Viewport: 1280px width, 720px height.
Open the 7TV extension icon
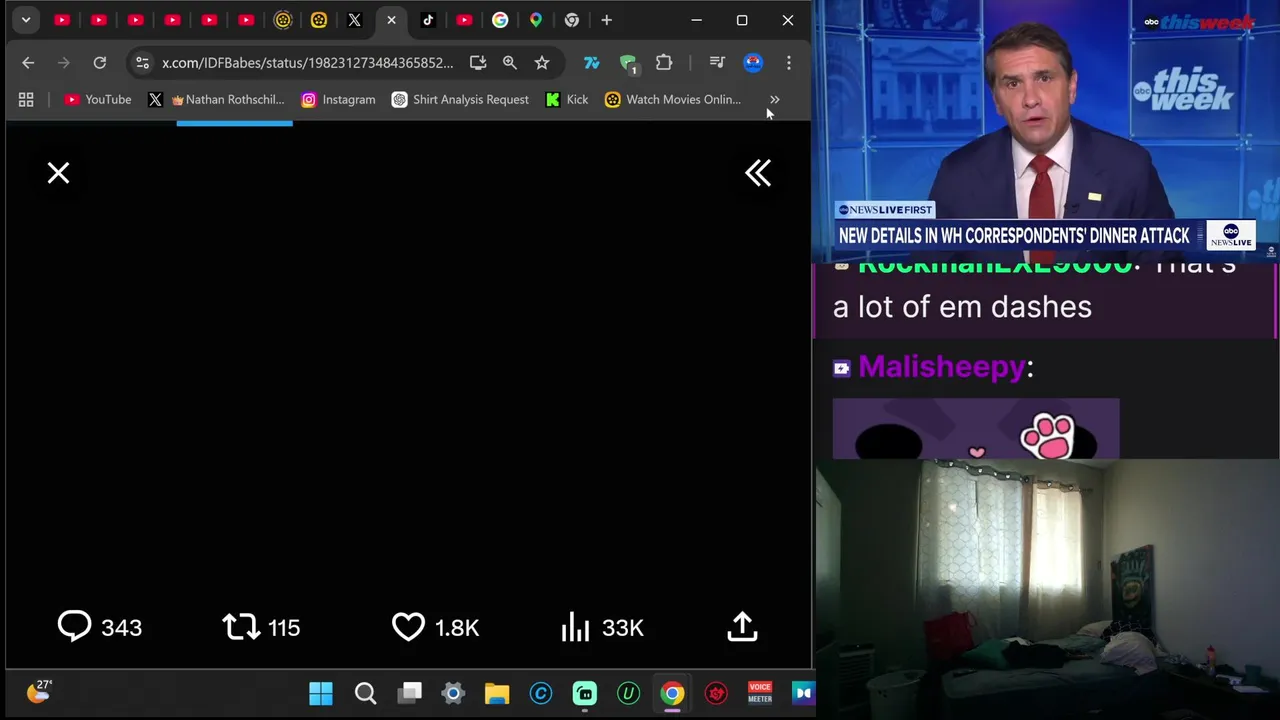click(592, 63)
